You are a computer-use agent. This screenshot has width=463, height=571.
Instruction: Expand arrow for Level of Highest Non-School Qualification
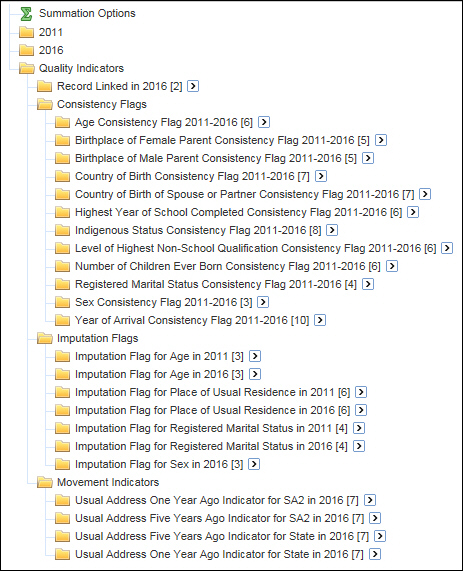447,248
